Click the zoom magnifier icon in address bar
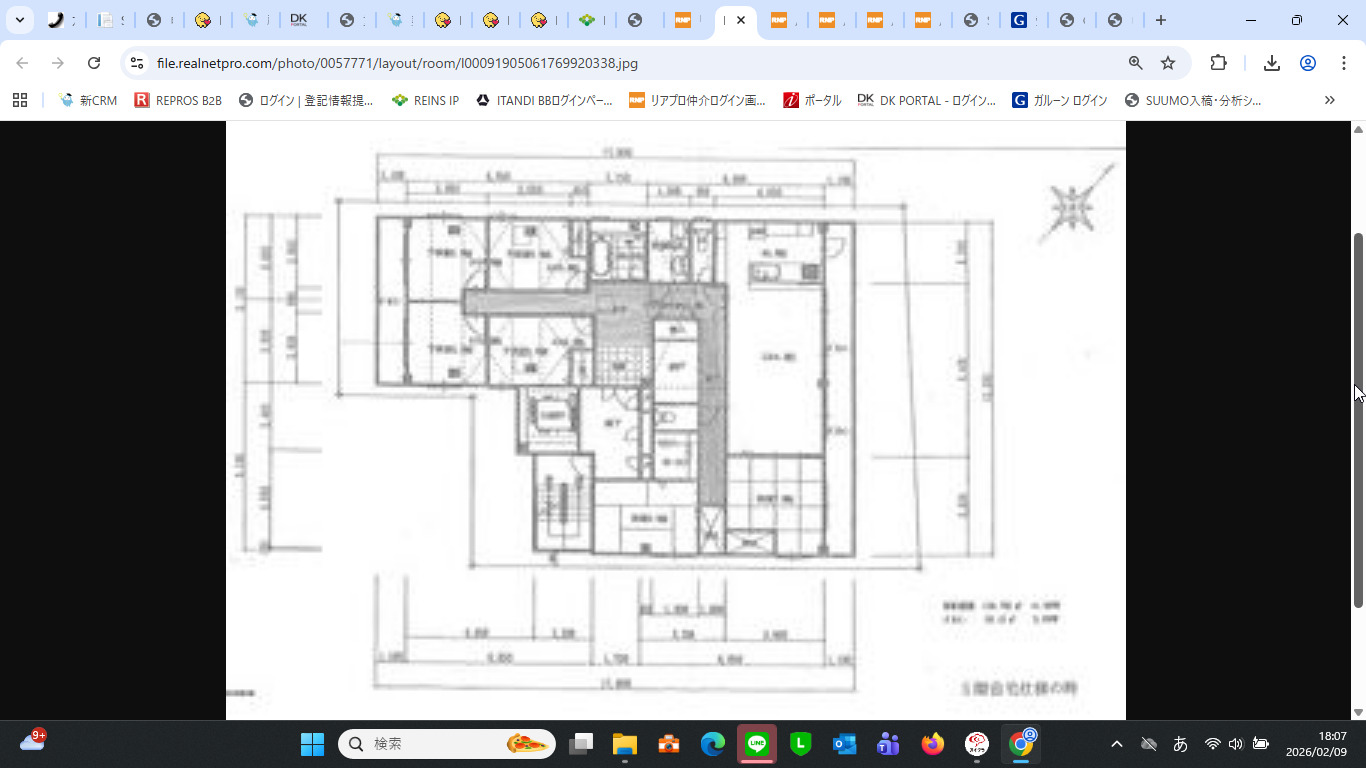This screenshot has height=768, width=1366. pyautogui.click(x=1135, y=63)
